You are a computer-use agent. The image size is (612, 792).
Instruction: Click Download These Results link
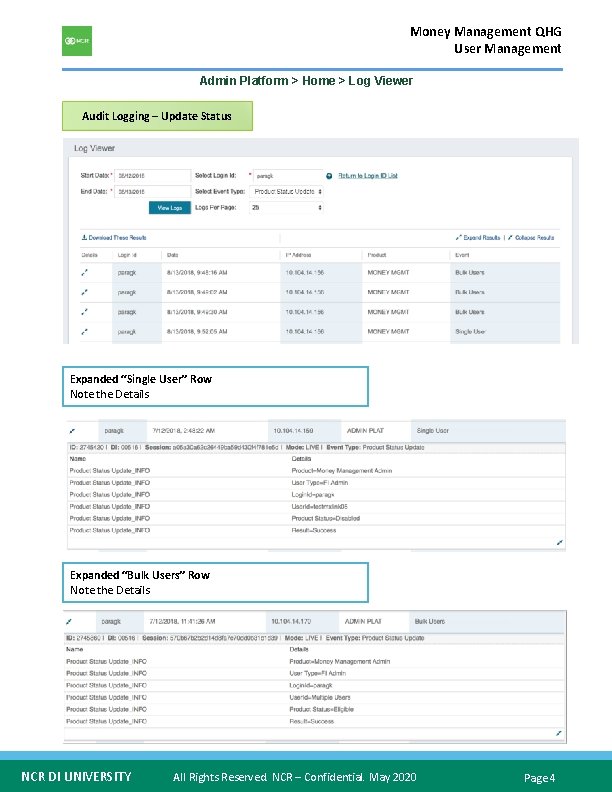coord(114,237)
